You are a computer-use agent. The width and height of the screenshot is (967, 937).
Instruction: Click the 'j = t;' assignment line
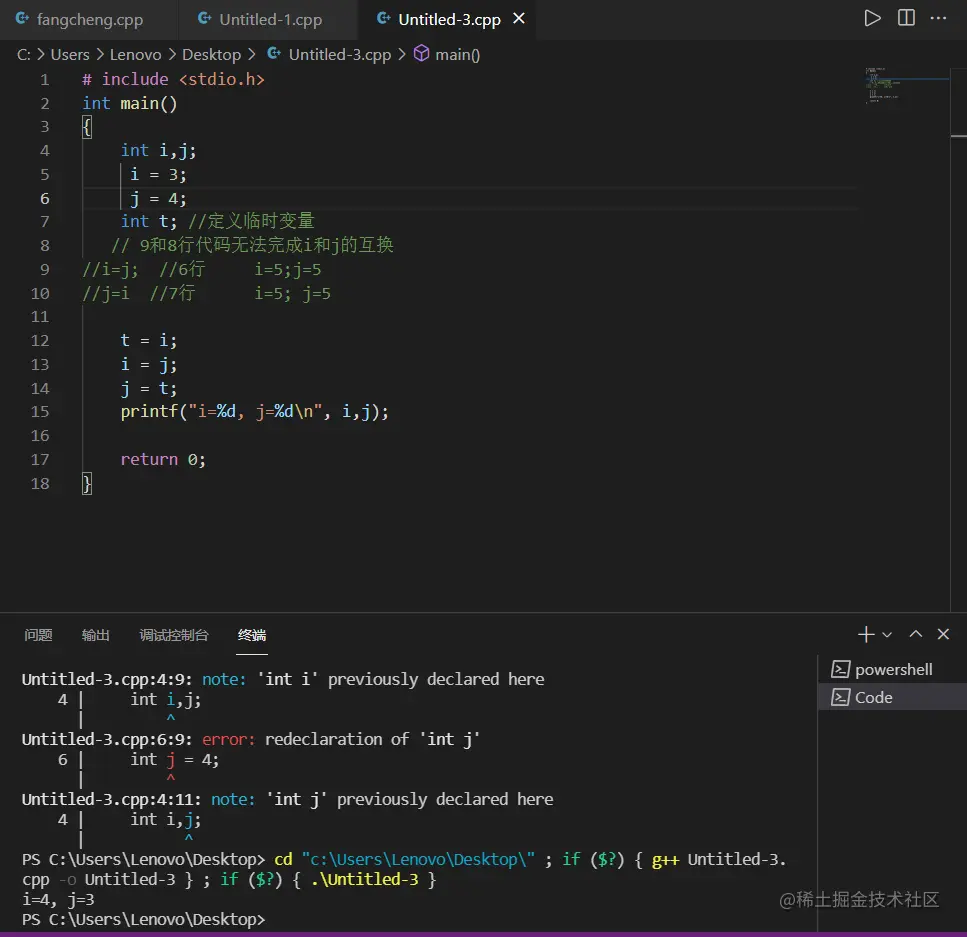149,389
